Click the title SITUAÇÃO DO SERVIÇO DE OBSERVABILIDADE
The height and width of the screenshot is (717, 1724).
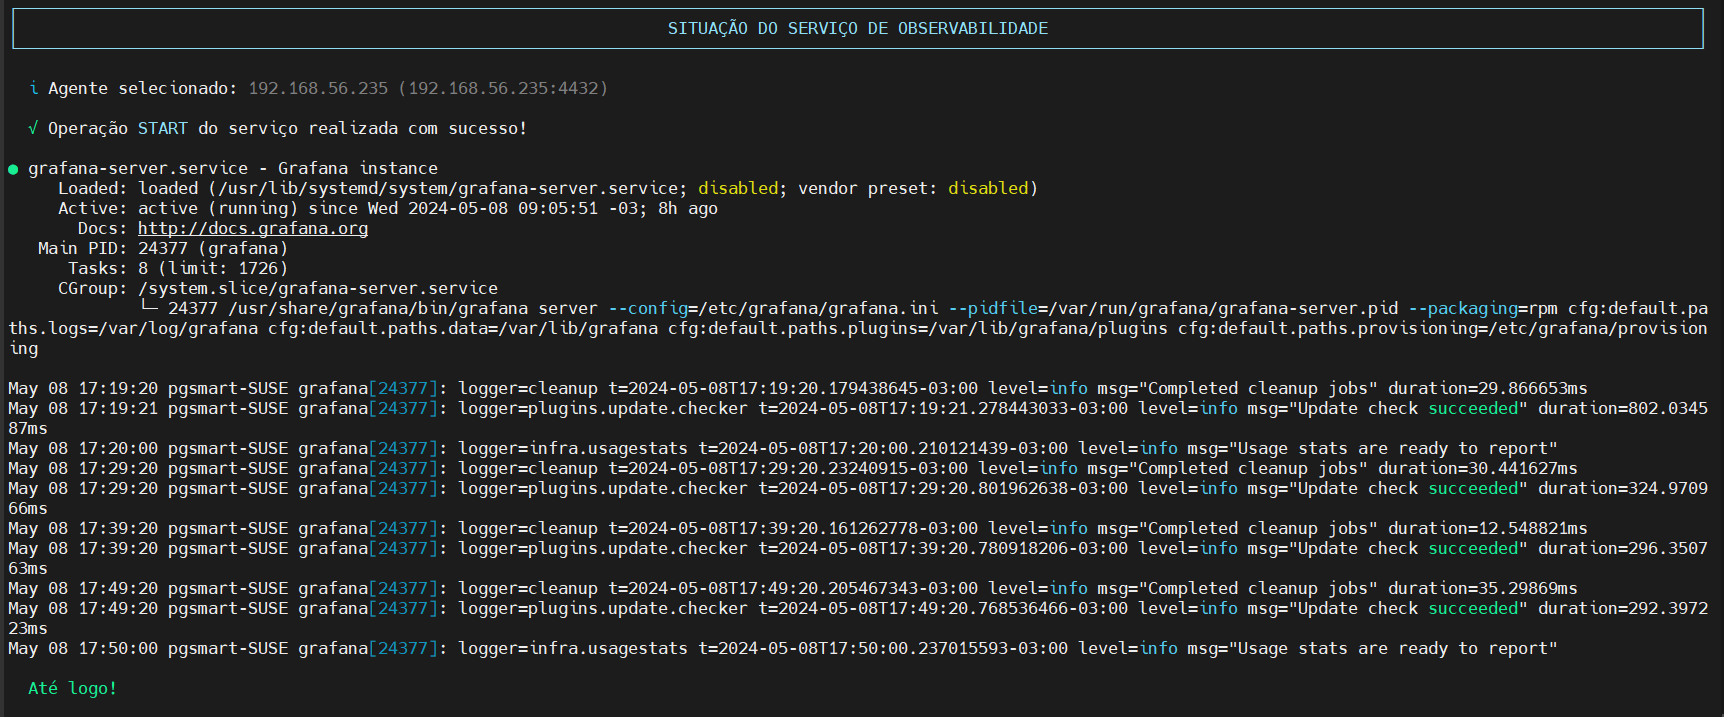pos(858,28)
